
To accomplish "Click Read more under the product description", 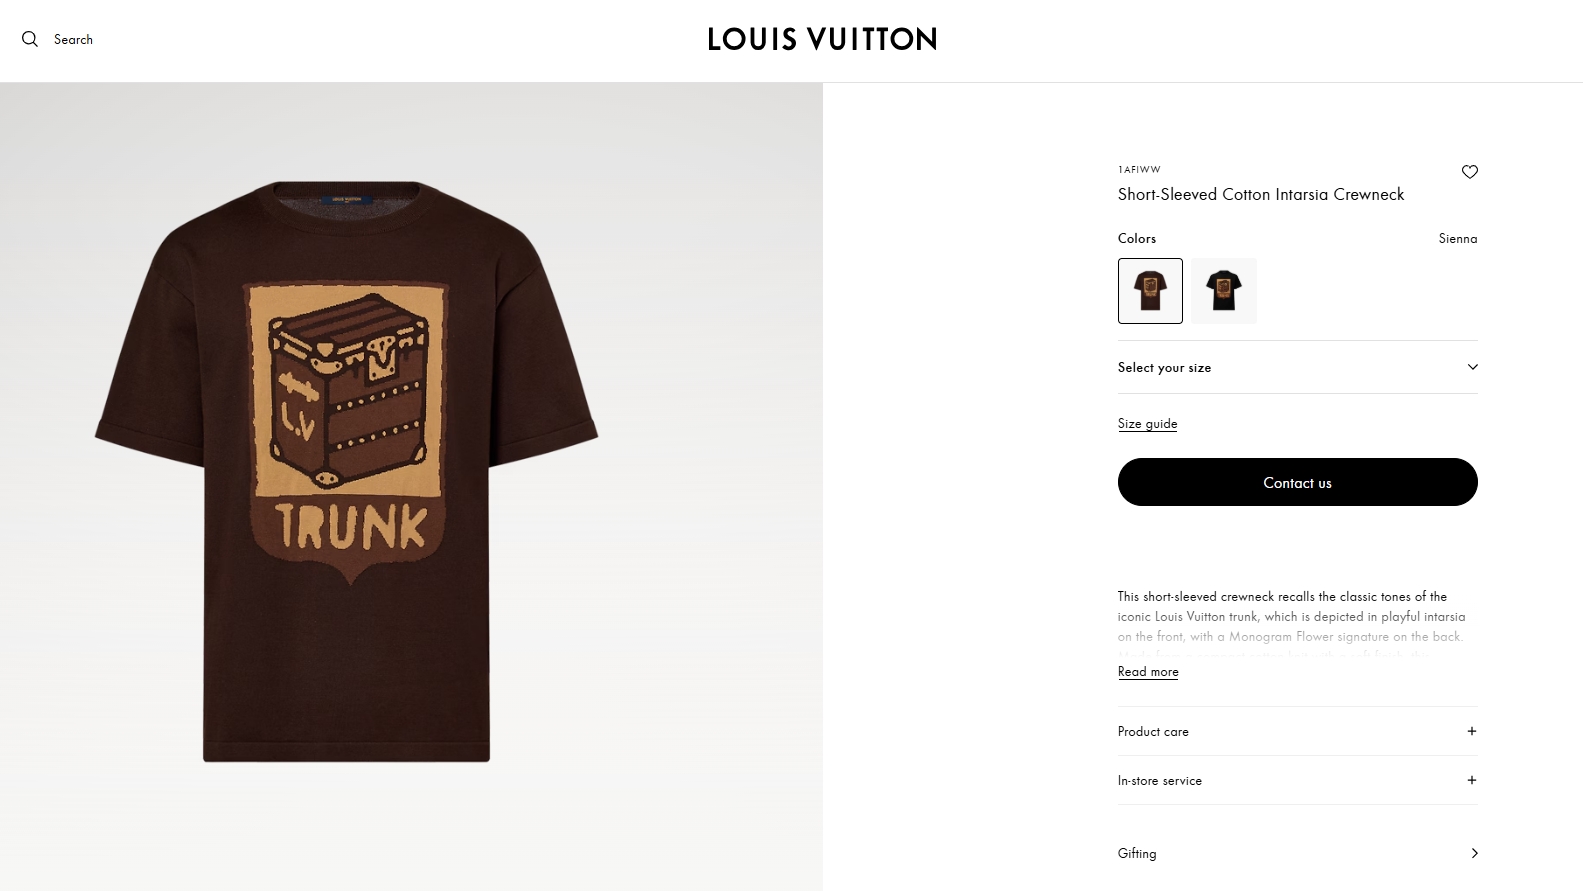I will pos(1148,672).
